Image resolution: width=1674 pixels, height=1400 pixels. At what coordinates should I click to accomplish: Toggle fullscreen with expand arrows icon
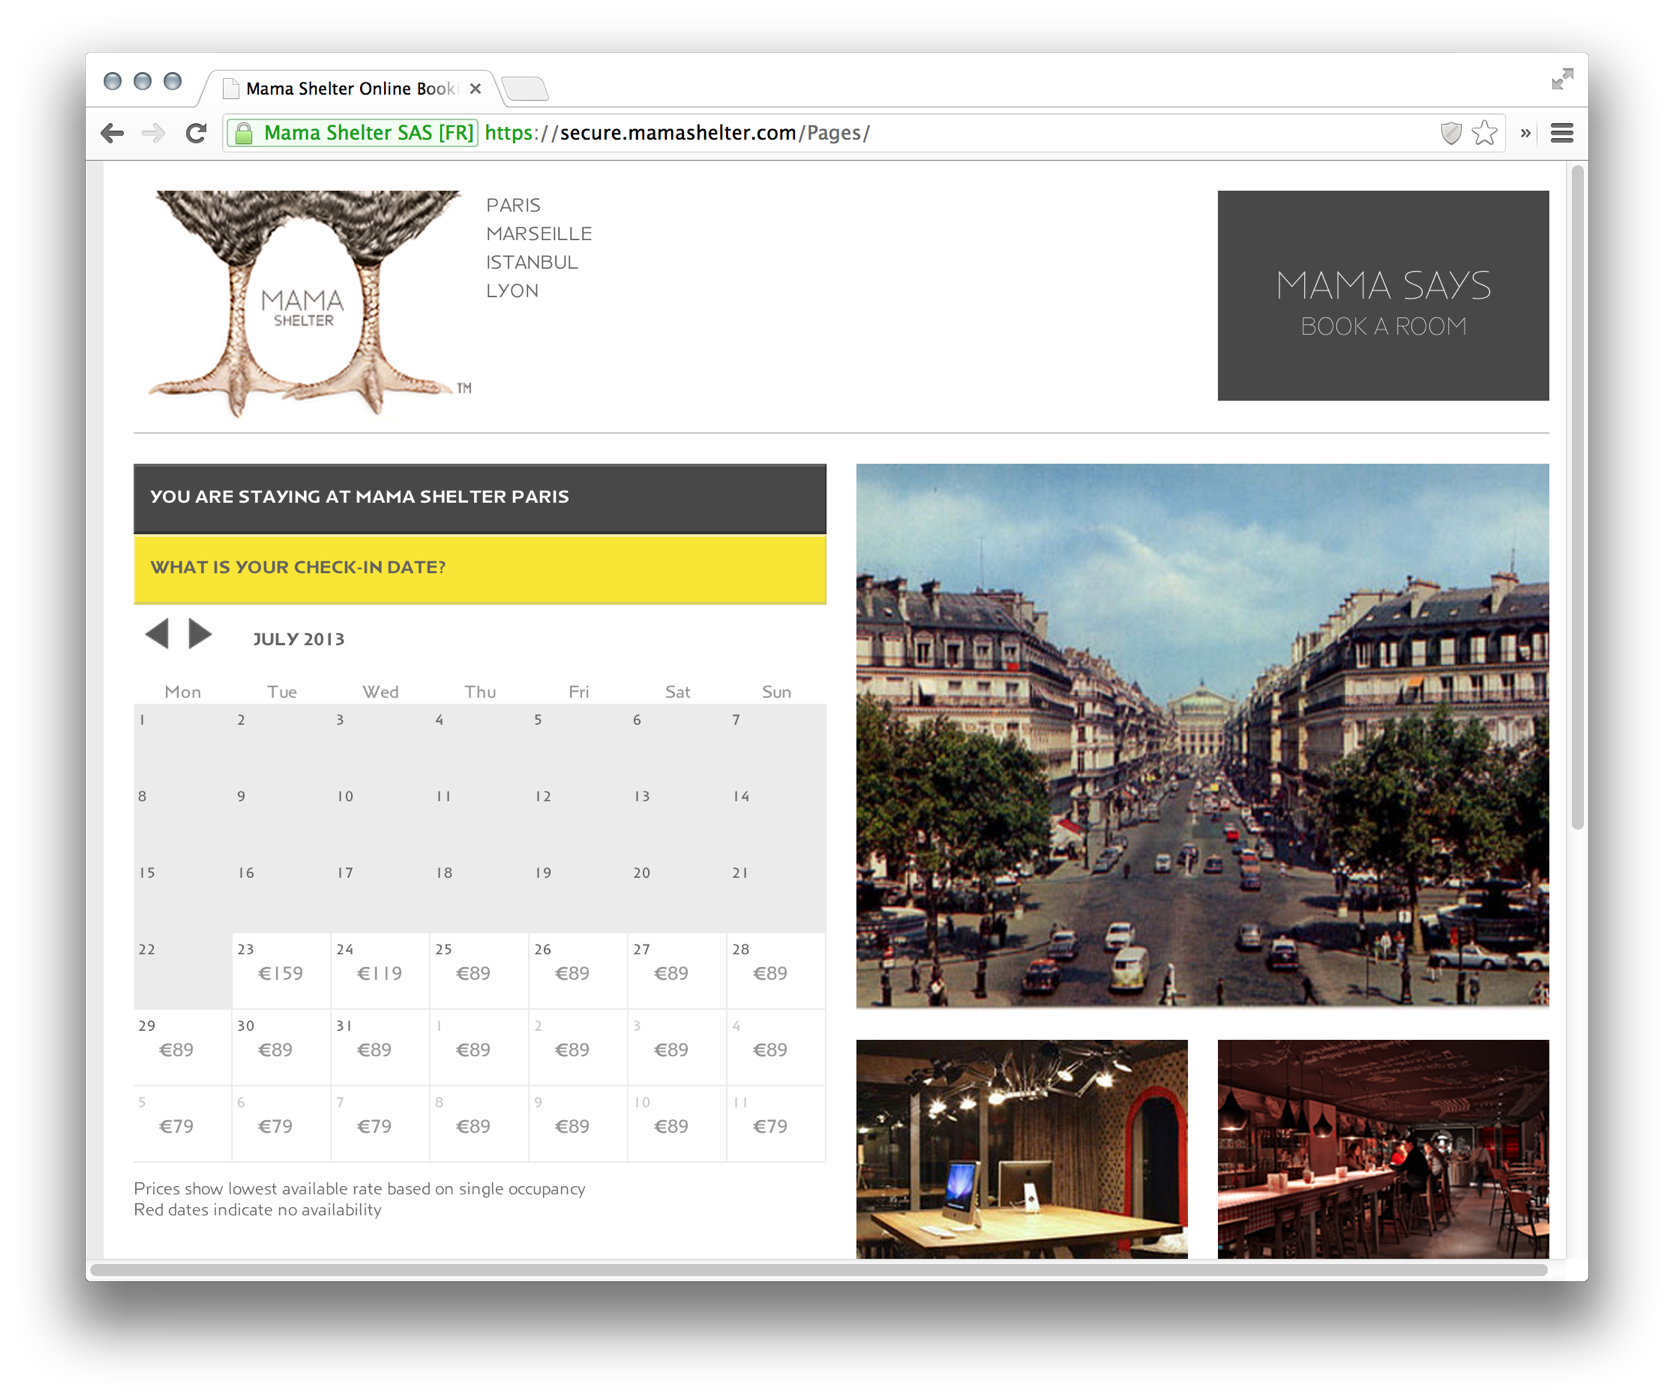click(x=1561, y=79)
